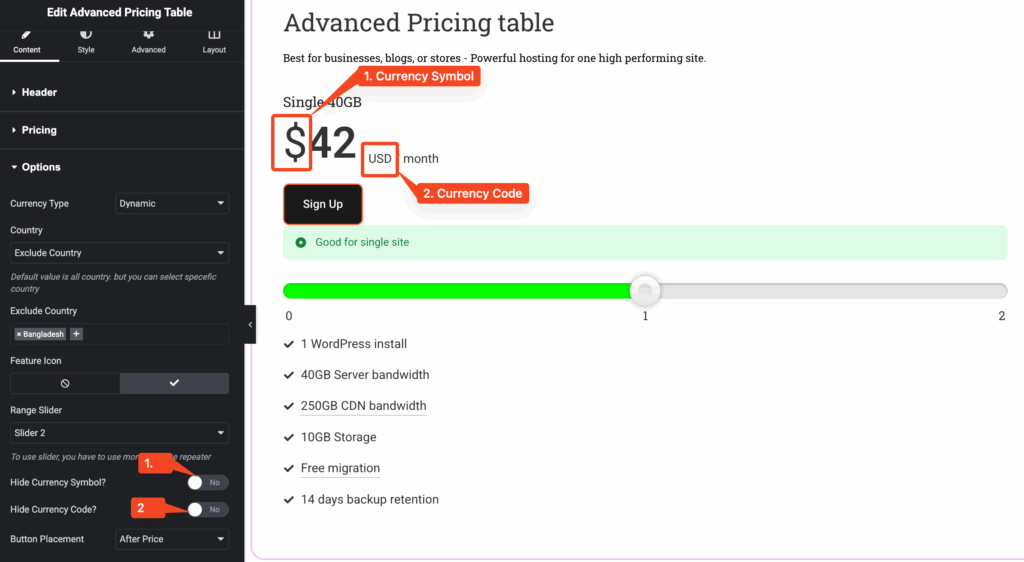Open the Advanced tab

click(x=148, y=41)
